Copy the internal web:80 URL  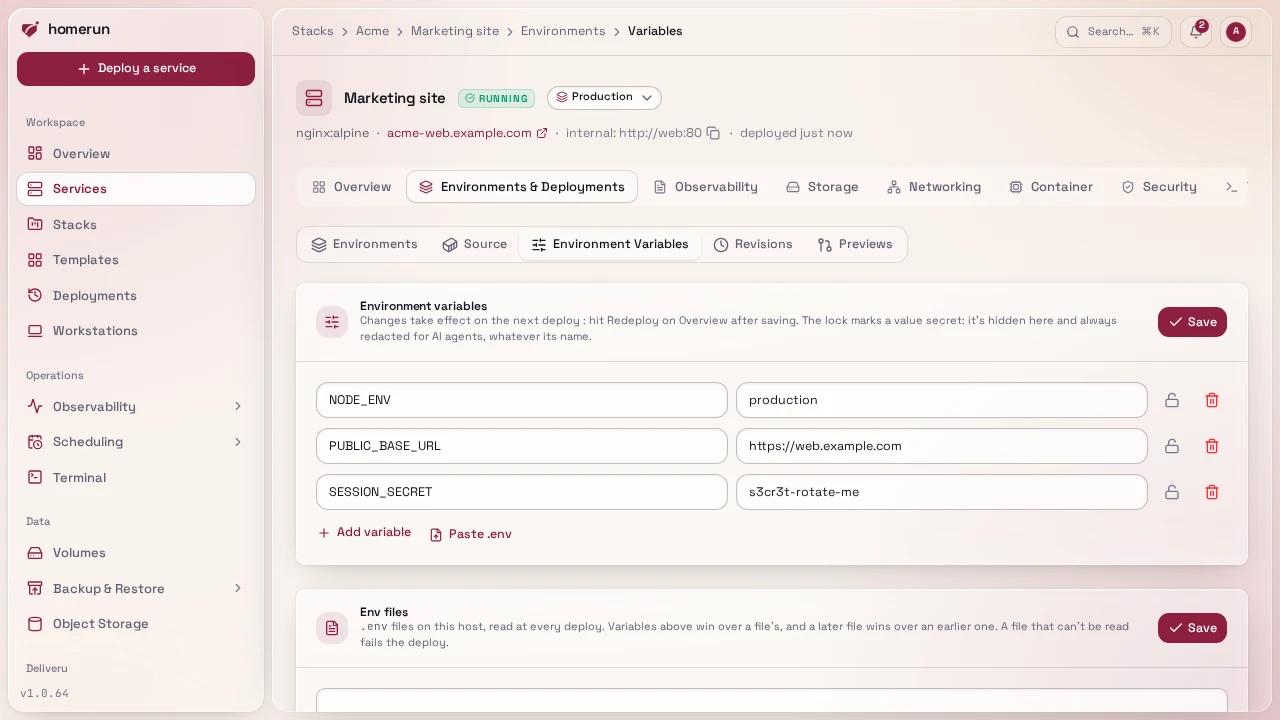[x=713, y=133]
